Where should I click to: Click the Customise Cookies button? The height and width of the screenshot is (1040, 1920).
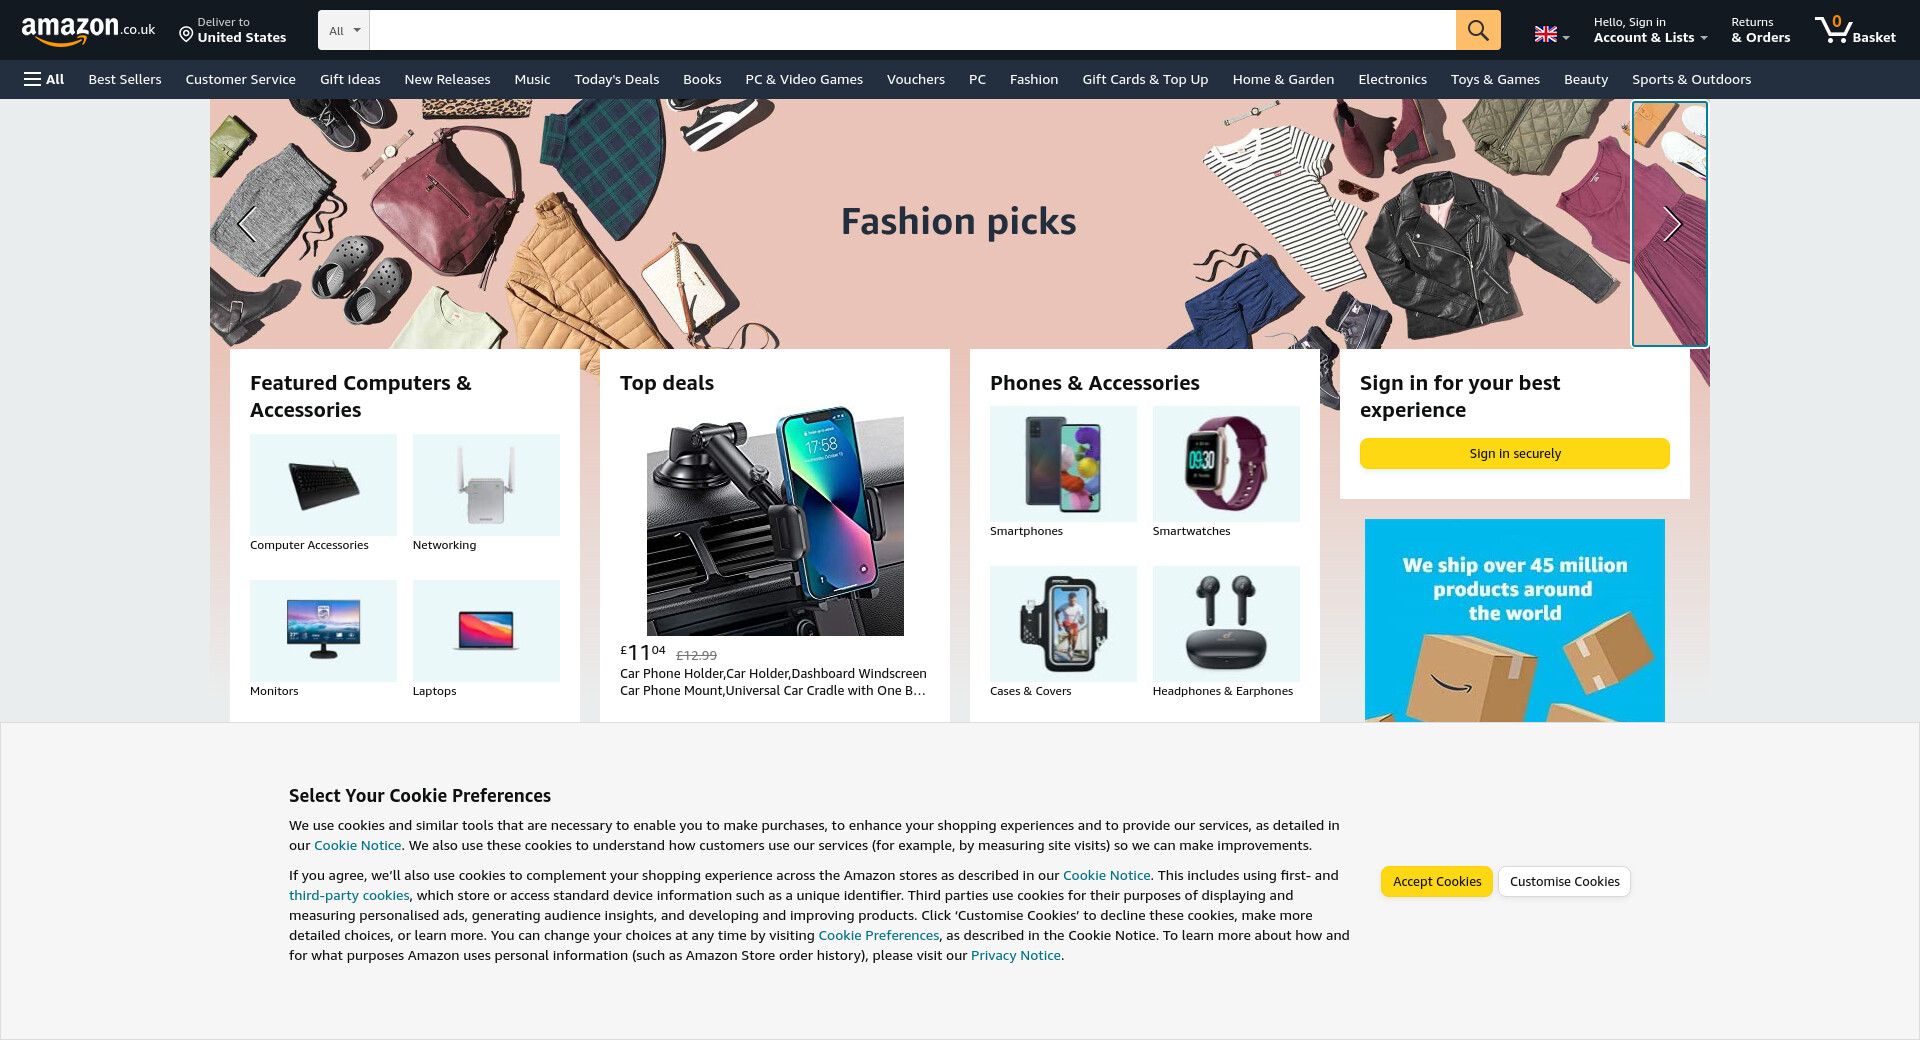coord(1564,881)
